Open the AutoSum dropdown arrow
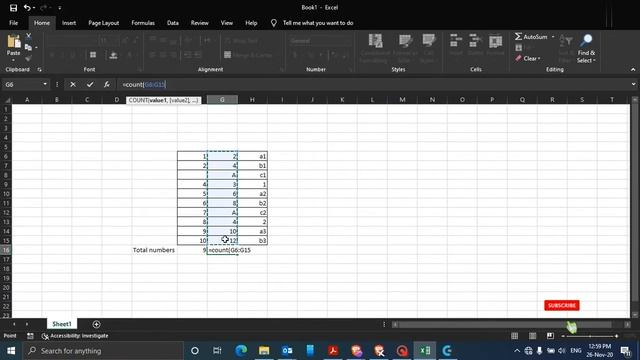640x360 pixels. pos(553,37)
